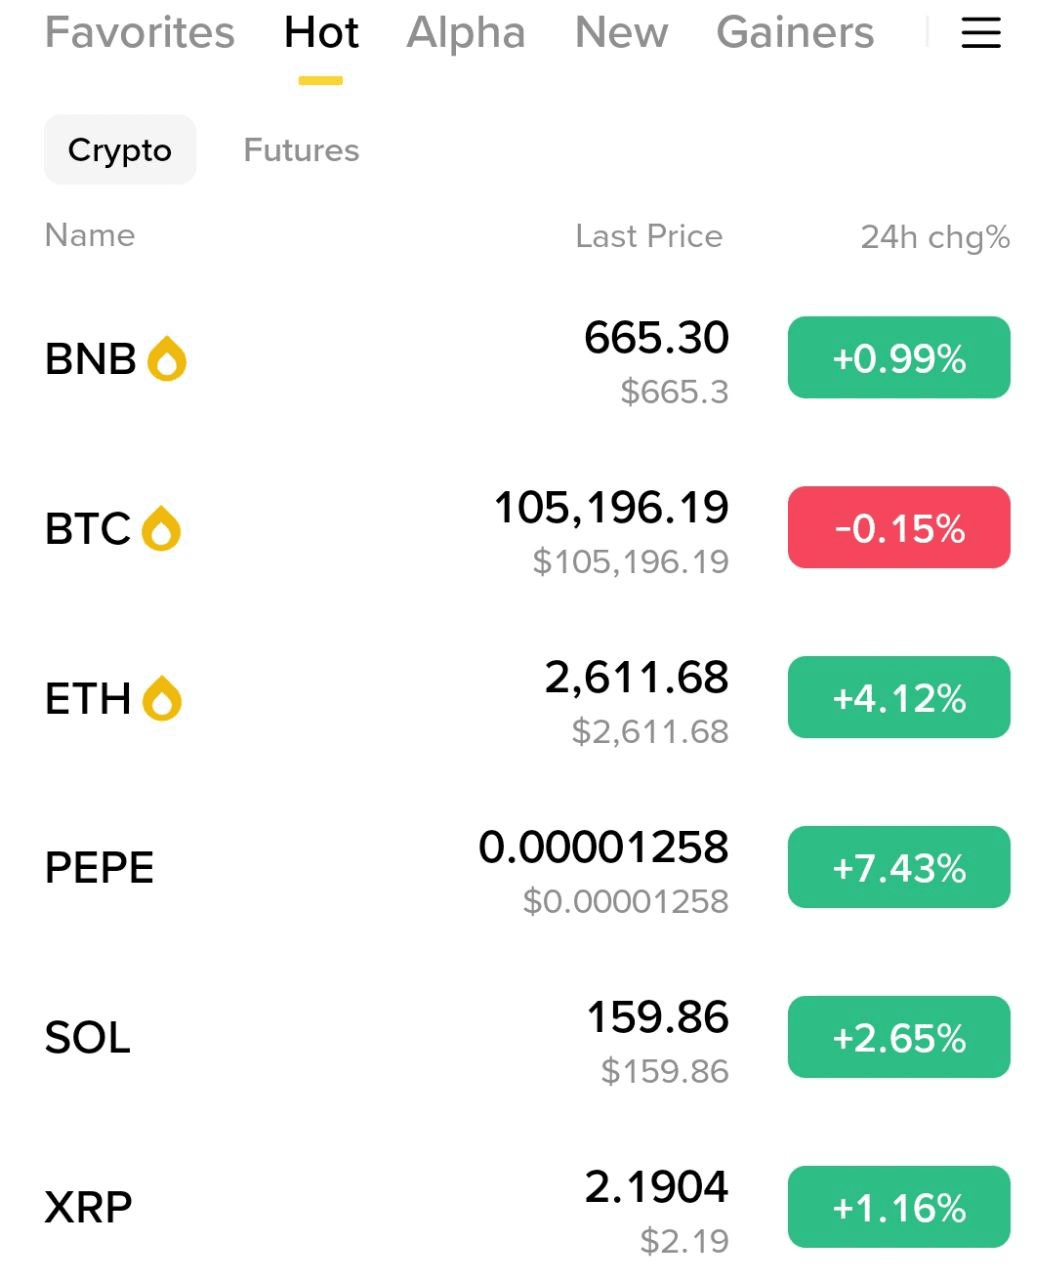Click the PEPE +7.43% green badge
The image size is (1054, 1280).
point(899,867)
